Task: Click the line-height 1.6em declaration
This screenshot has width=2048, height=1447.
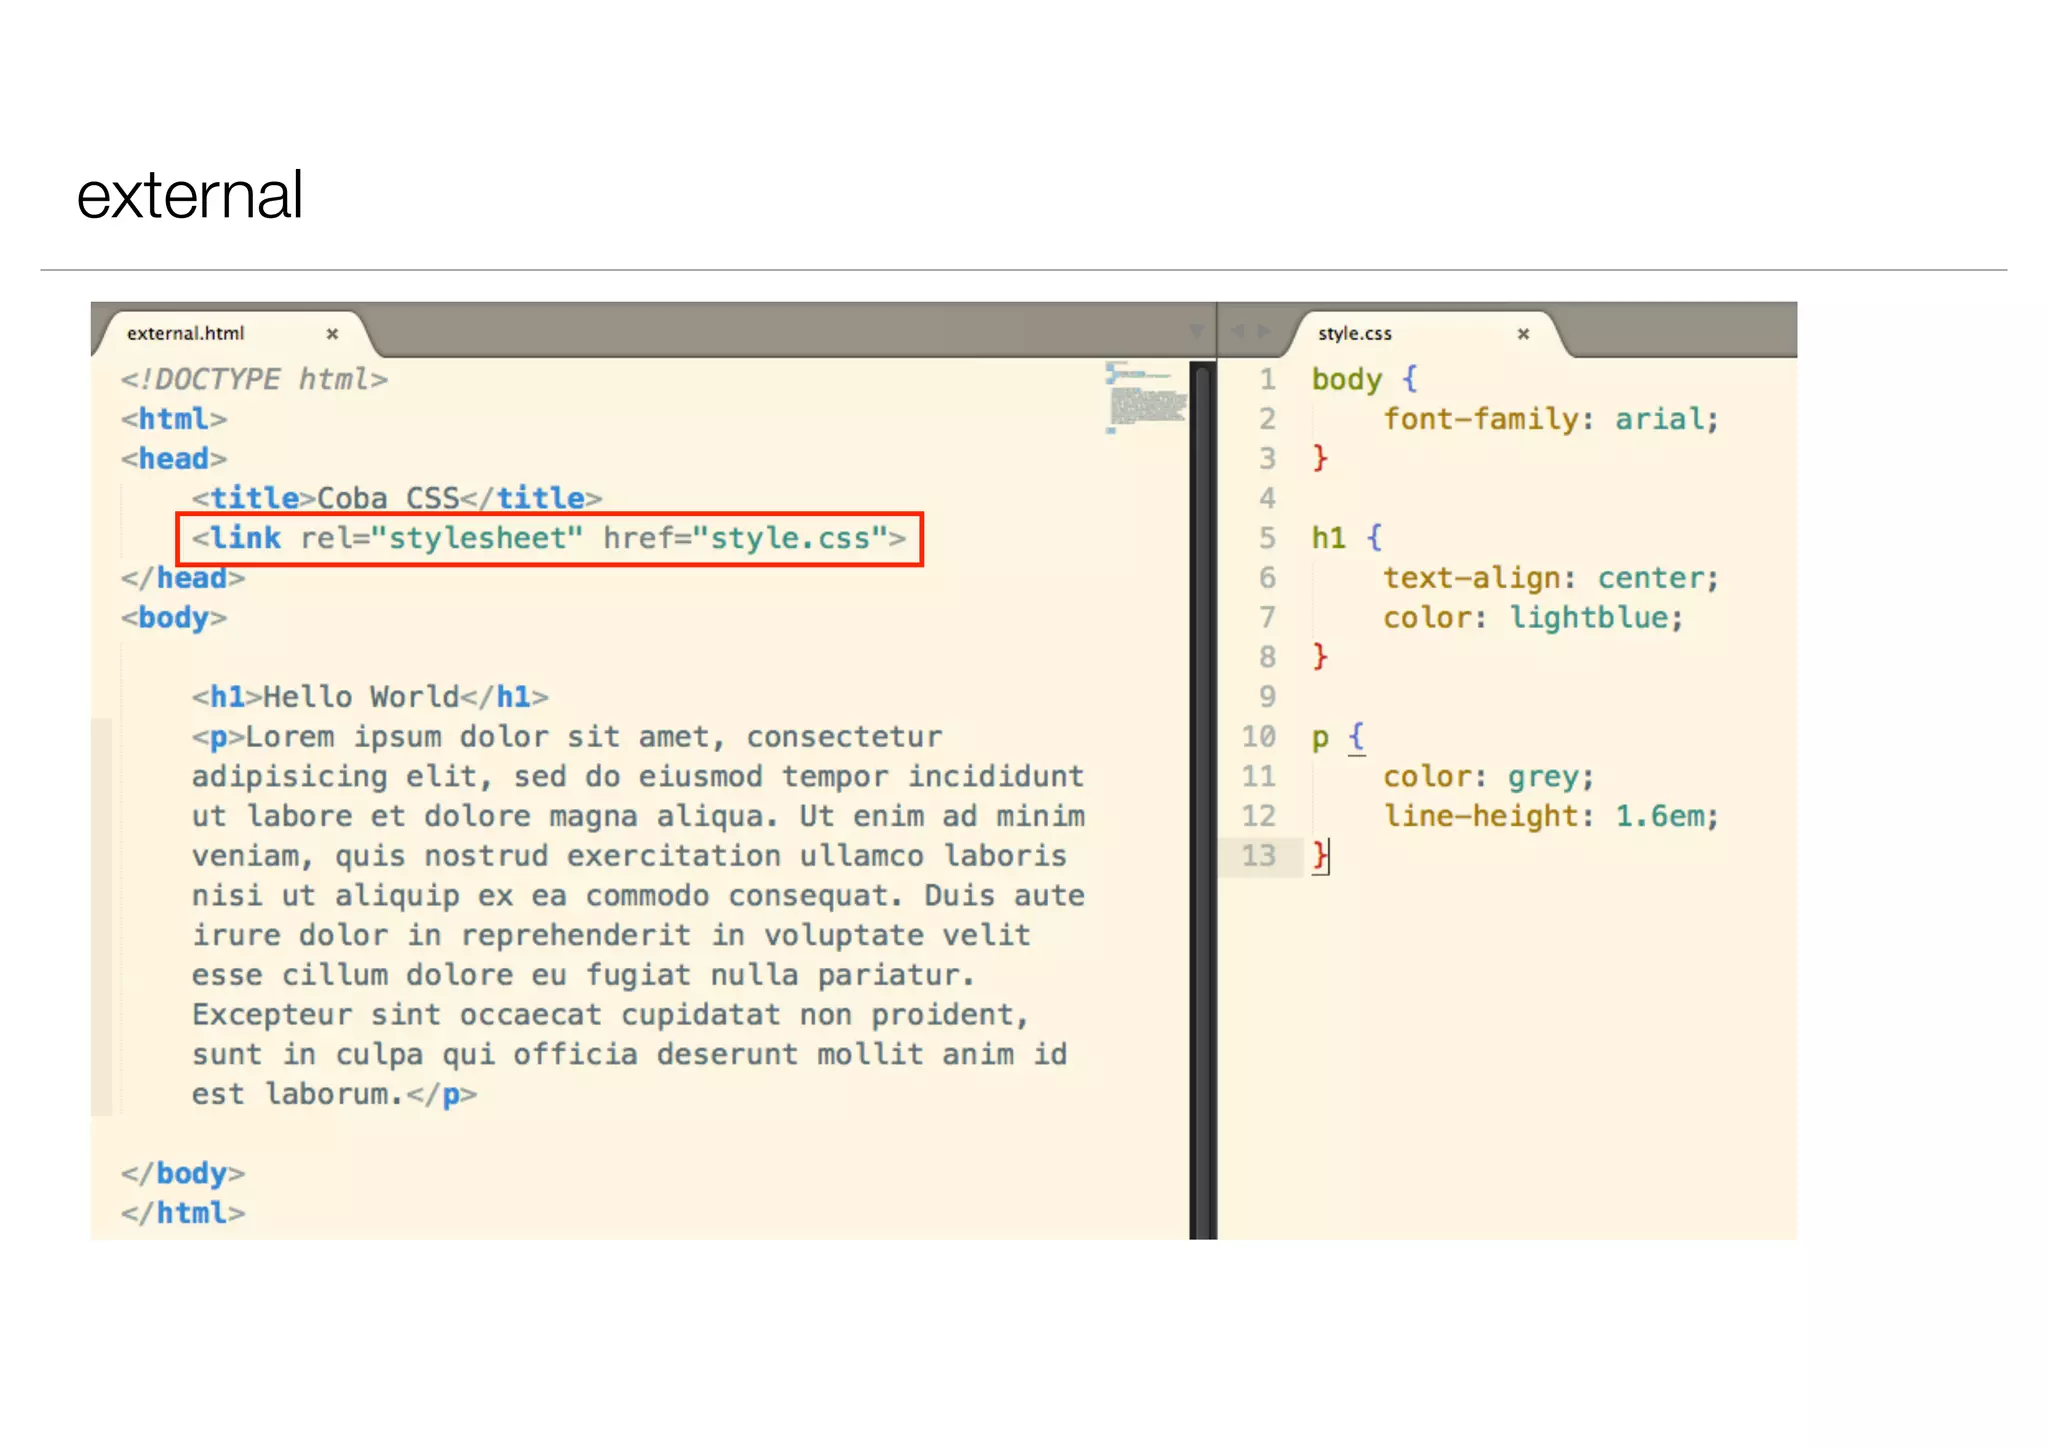Action: pyautogui.click(x=1549, y=816)
